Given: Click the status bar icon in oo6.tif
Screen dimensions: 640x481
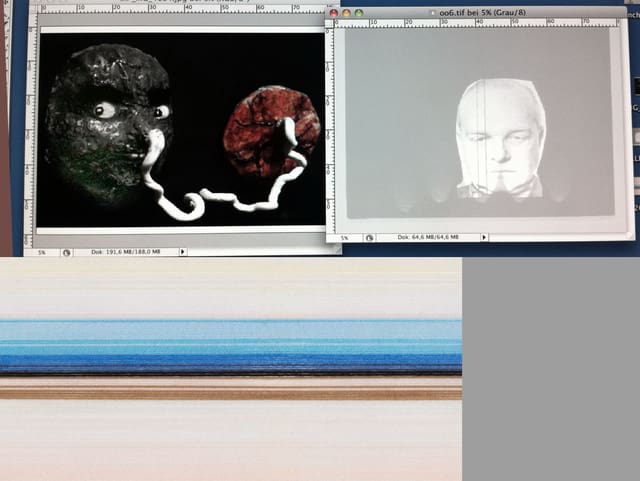Looking at the screenshot, I should click(369, 237).
